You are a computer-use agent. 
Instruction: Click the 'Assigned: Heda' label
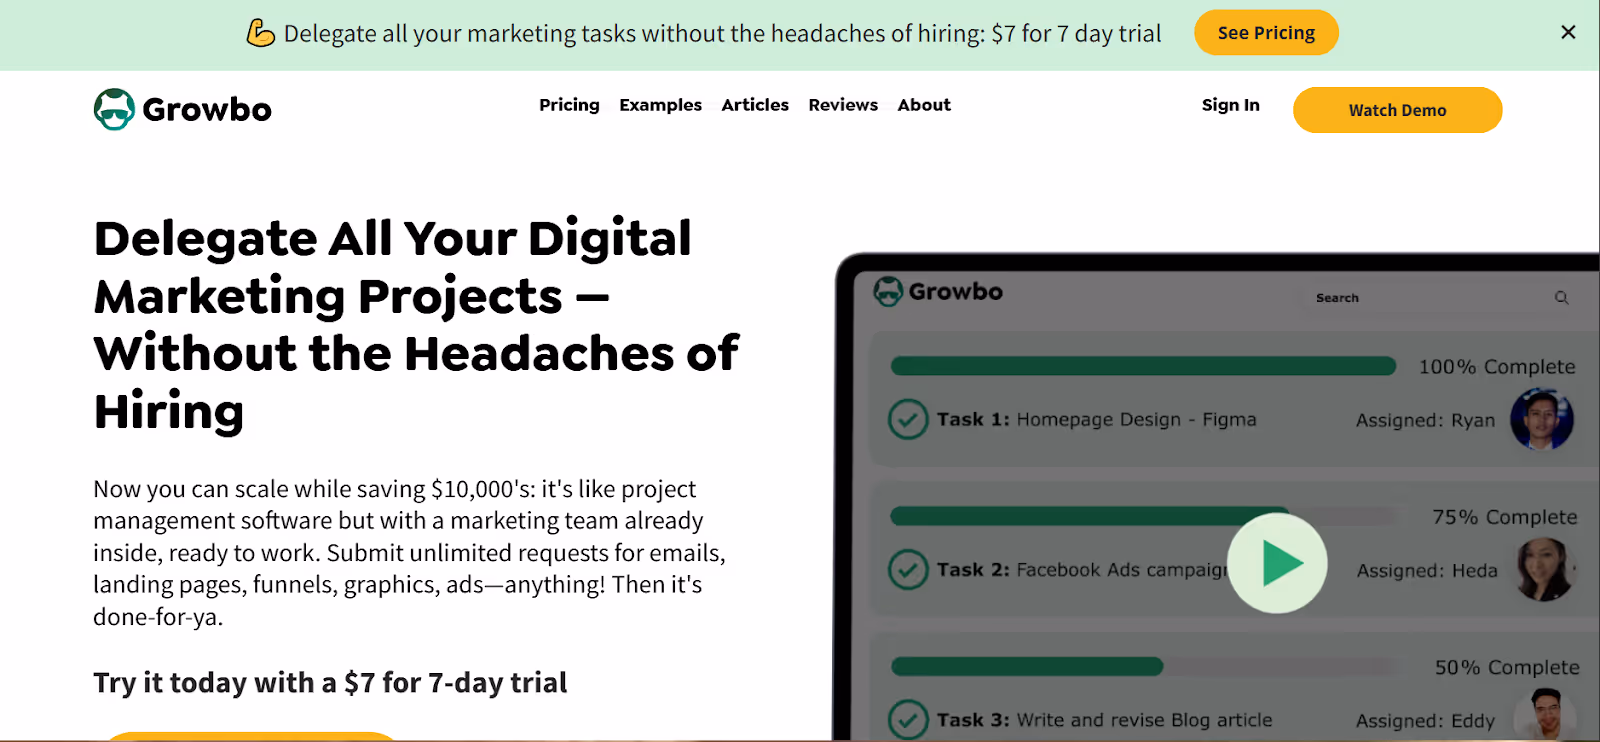(1427, 571)
